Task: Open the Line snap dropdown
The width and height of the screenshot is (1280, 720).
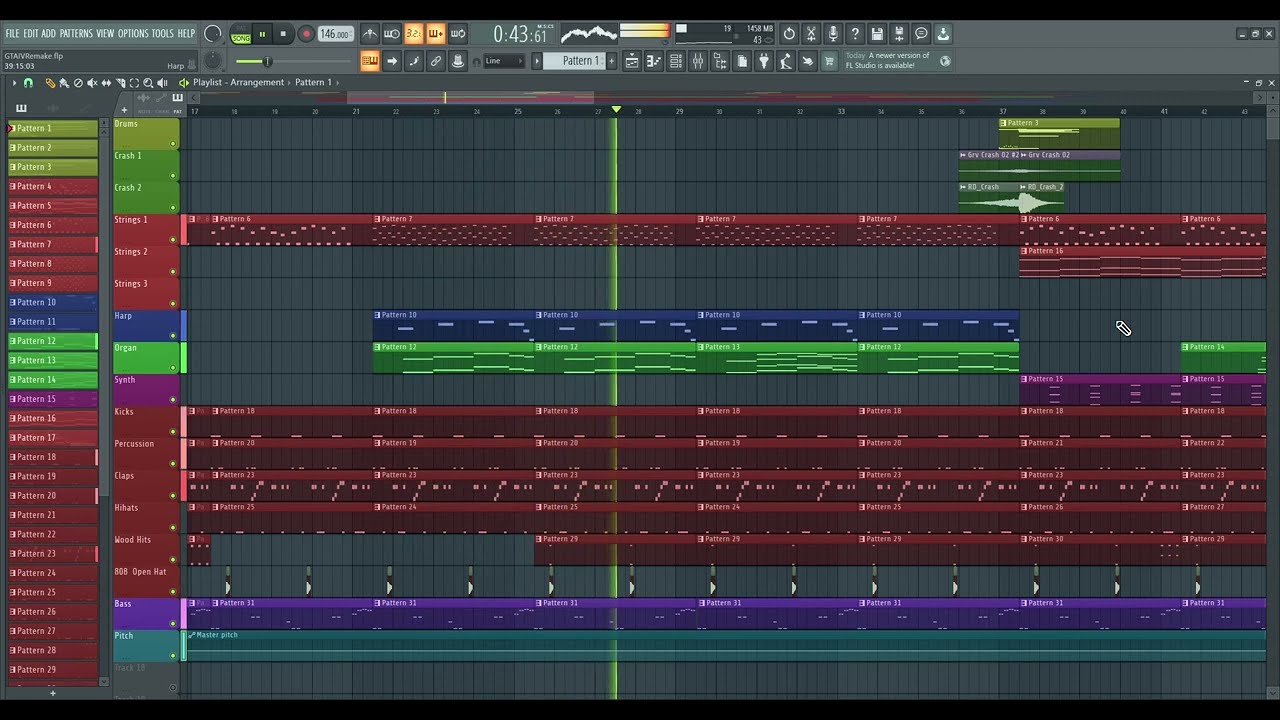Action: pyautogui.click(x=505, y=61)
